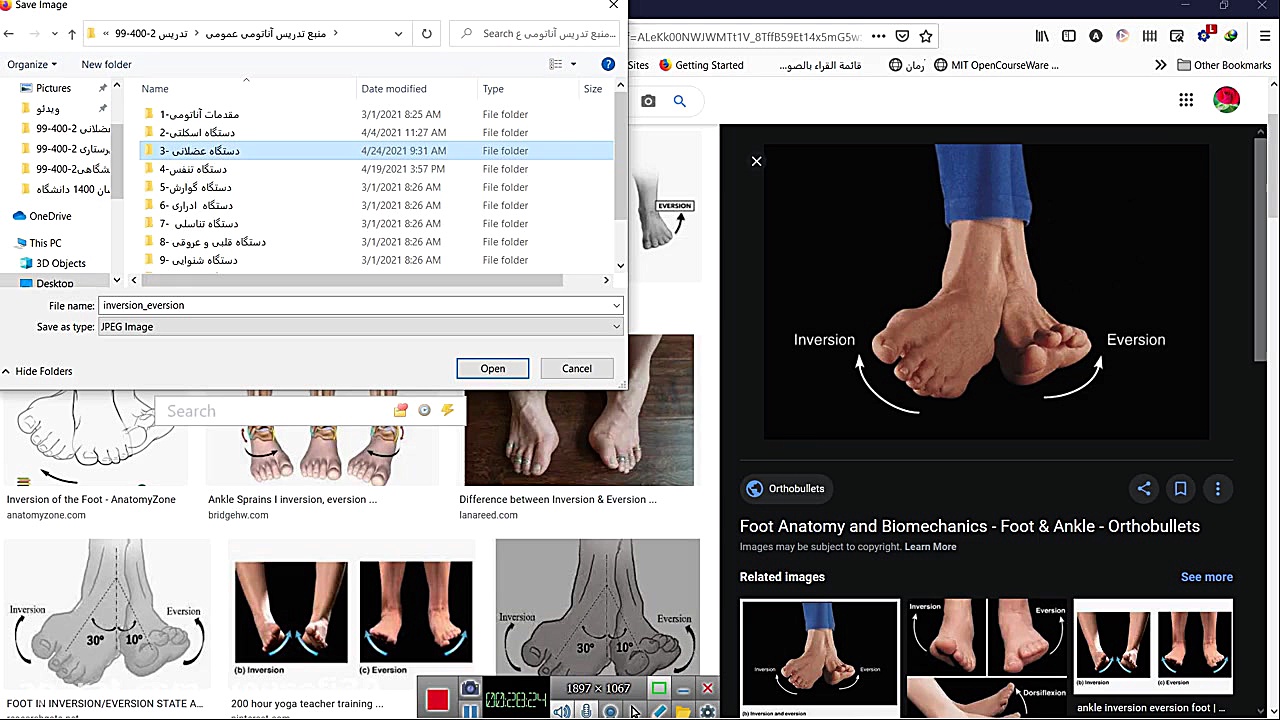Select folder row starting with 8-
Screen dimensions: 1280x720
pyautogui.click(x=376, y=242)
